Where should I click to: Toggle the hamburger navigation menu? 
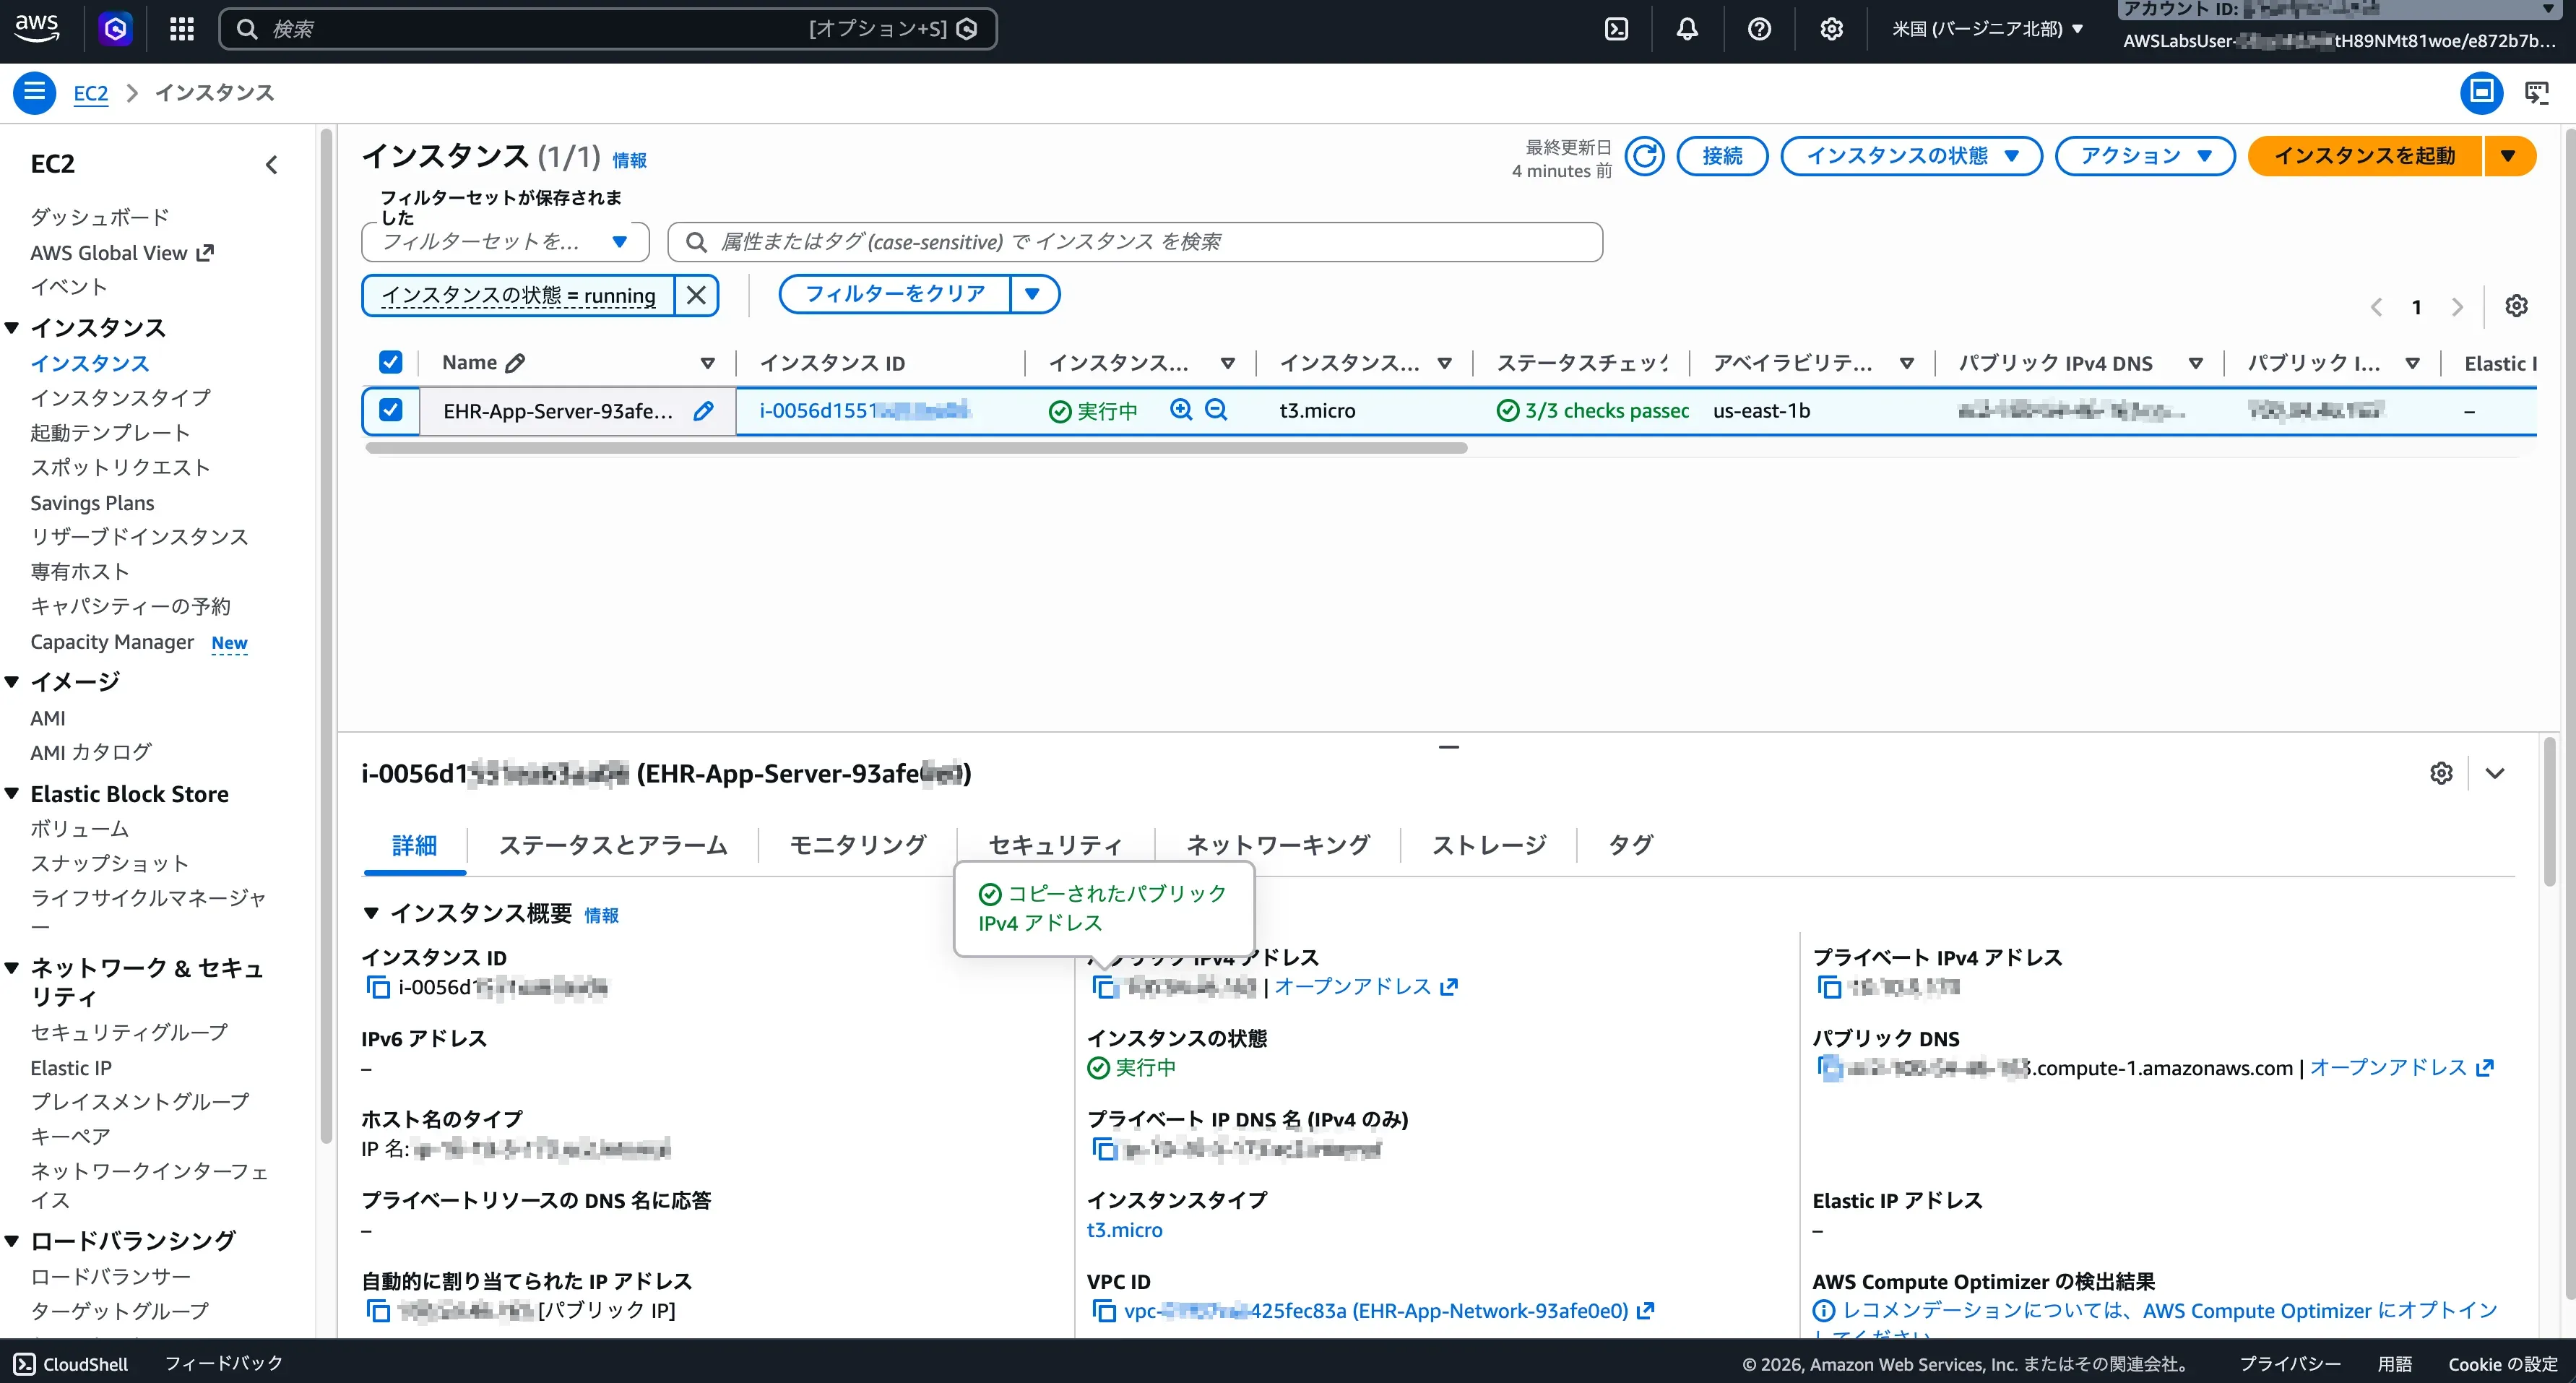click(x=34, y=92)
